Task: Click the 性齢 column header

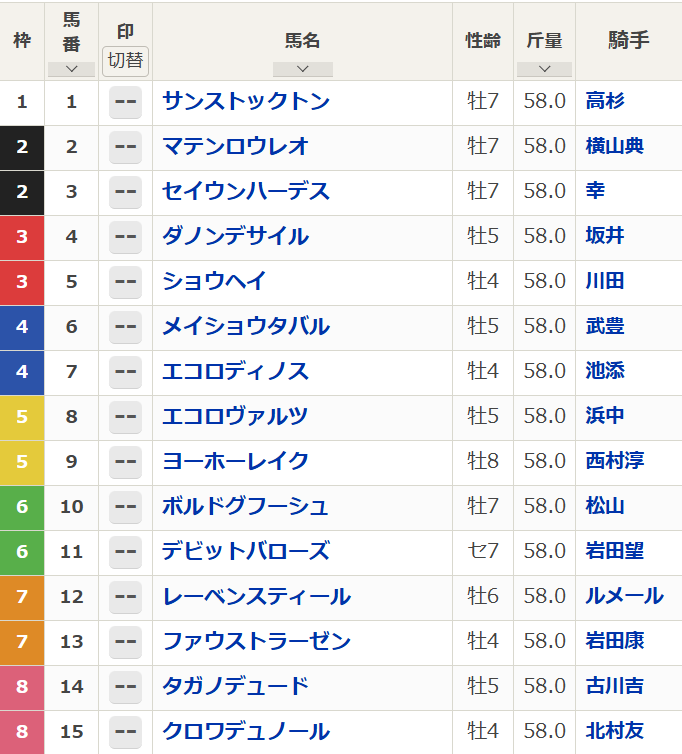Action: click(483, 41)
